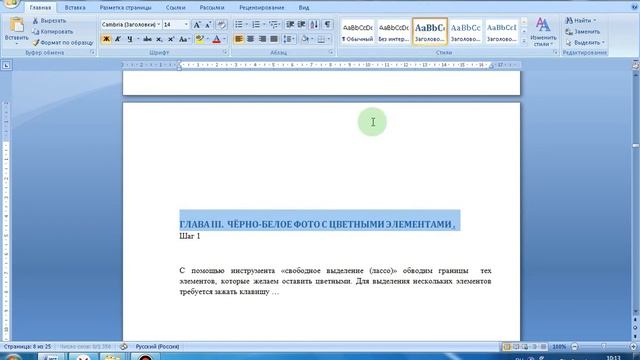This screenshot has height=360, width=640.
Task: Select the Обычный style thumbnail
Action: tap(358, 31)
